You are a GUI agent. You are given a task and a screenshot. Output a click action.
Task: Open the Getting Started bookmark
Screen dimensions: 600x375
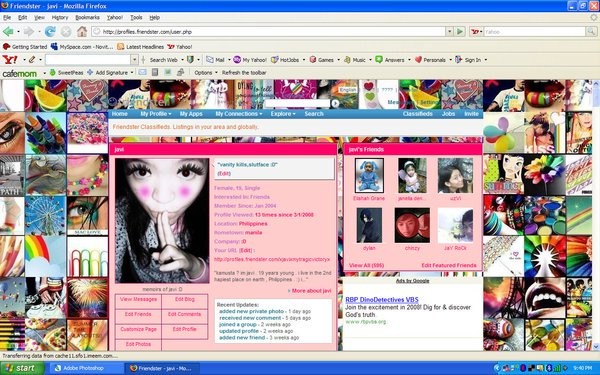tap(25, 47)
